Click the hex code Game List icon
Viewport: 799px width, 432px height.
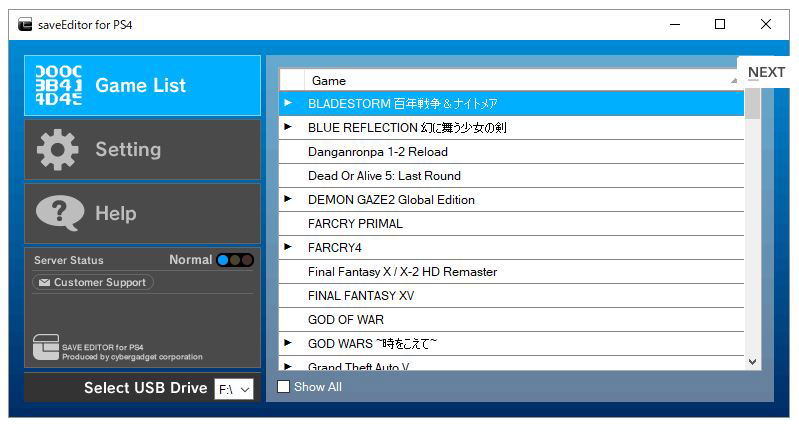(58, 86)
